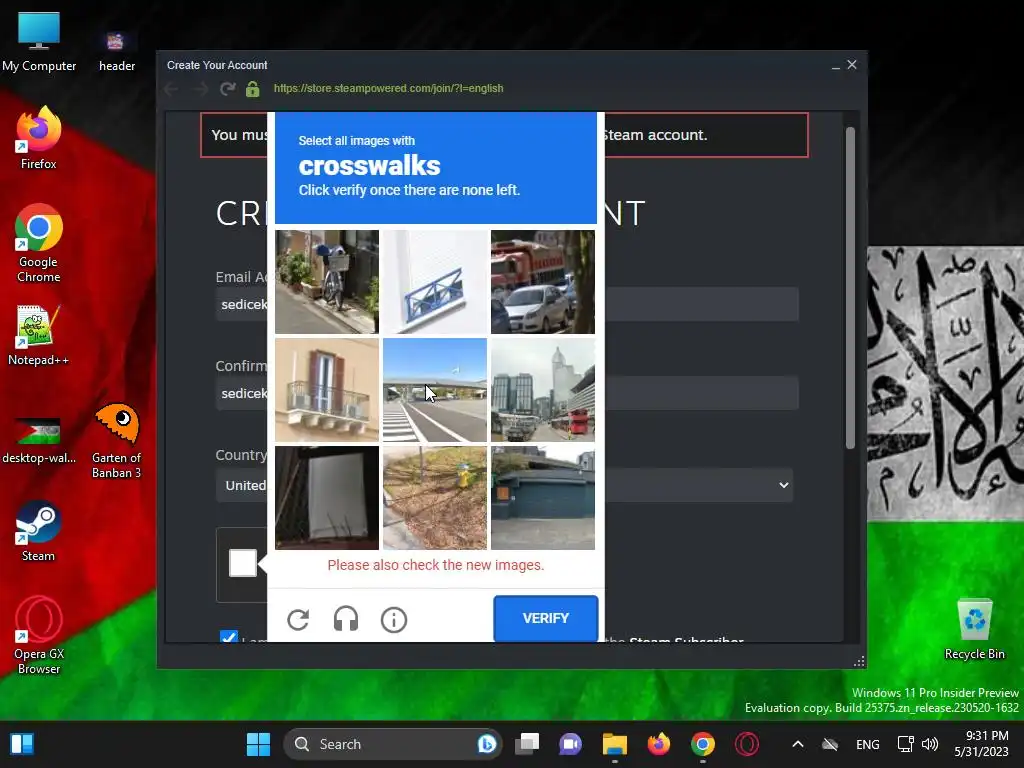Open Garten of Banban 3 shortcut
Screen dimensions: 1024x768
(x=117, y=441)
